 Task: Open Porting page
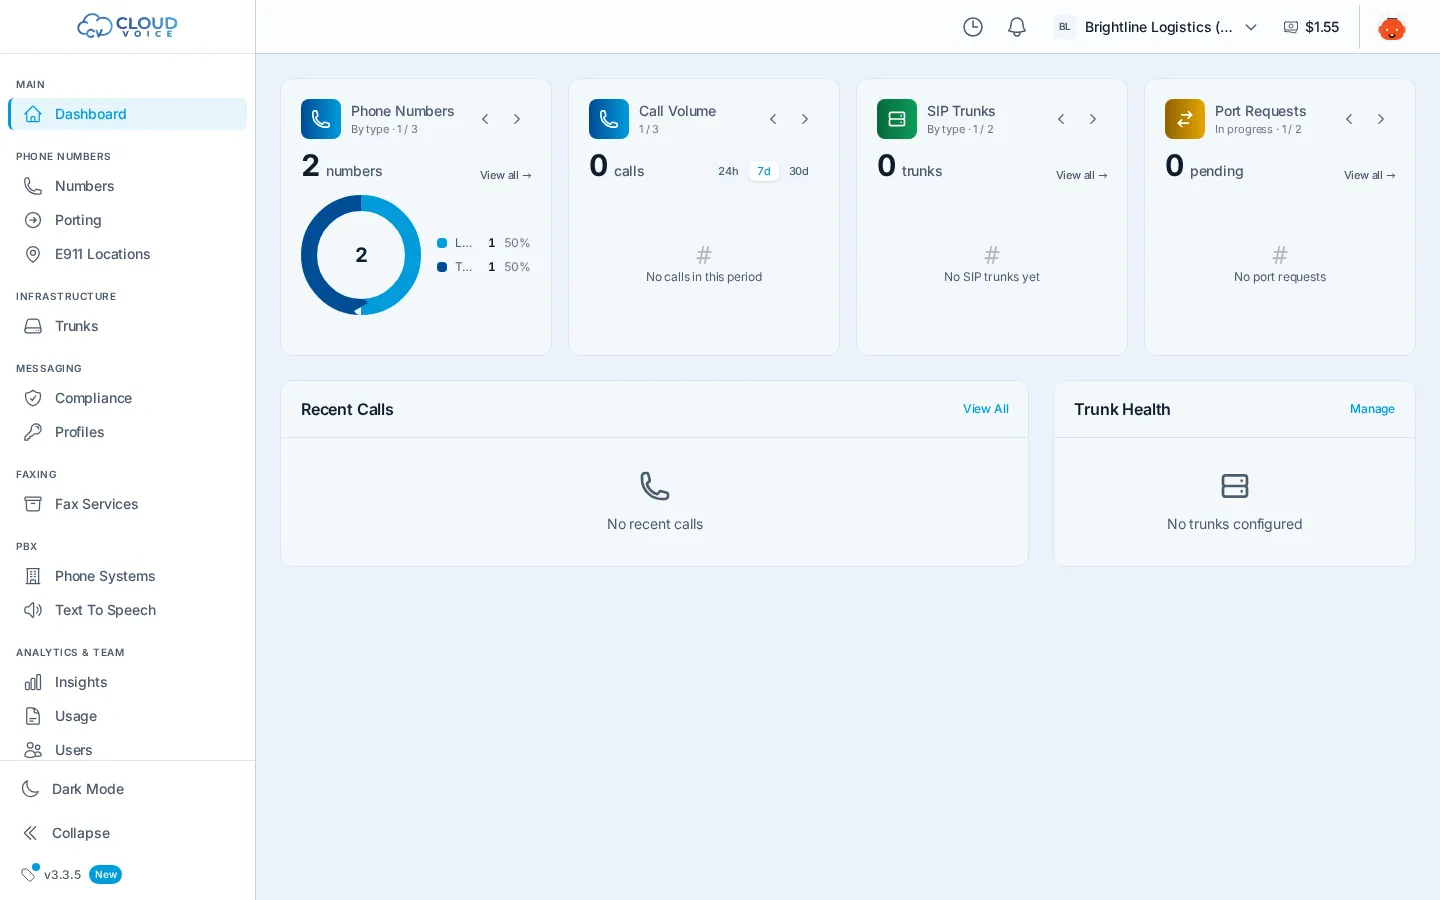[x=127, y=220]
